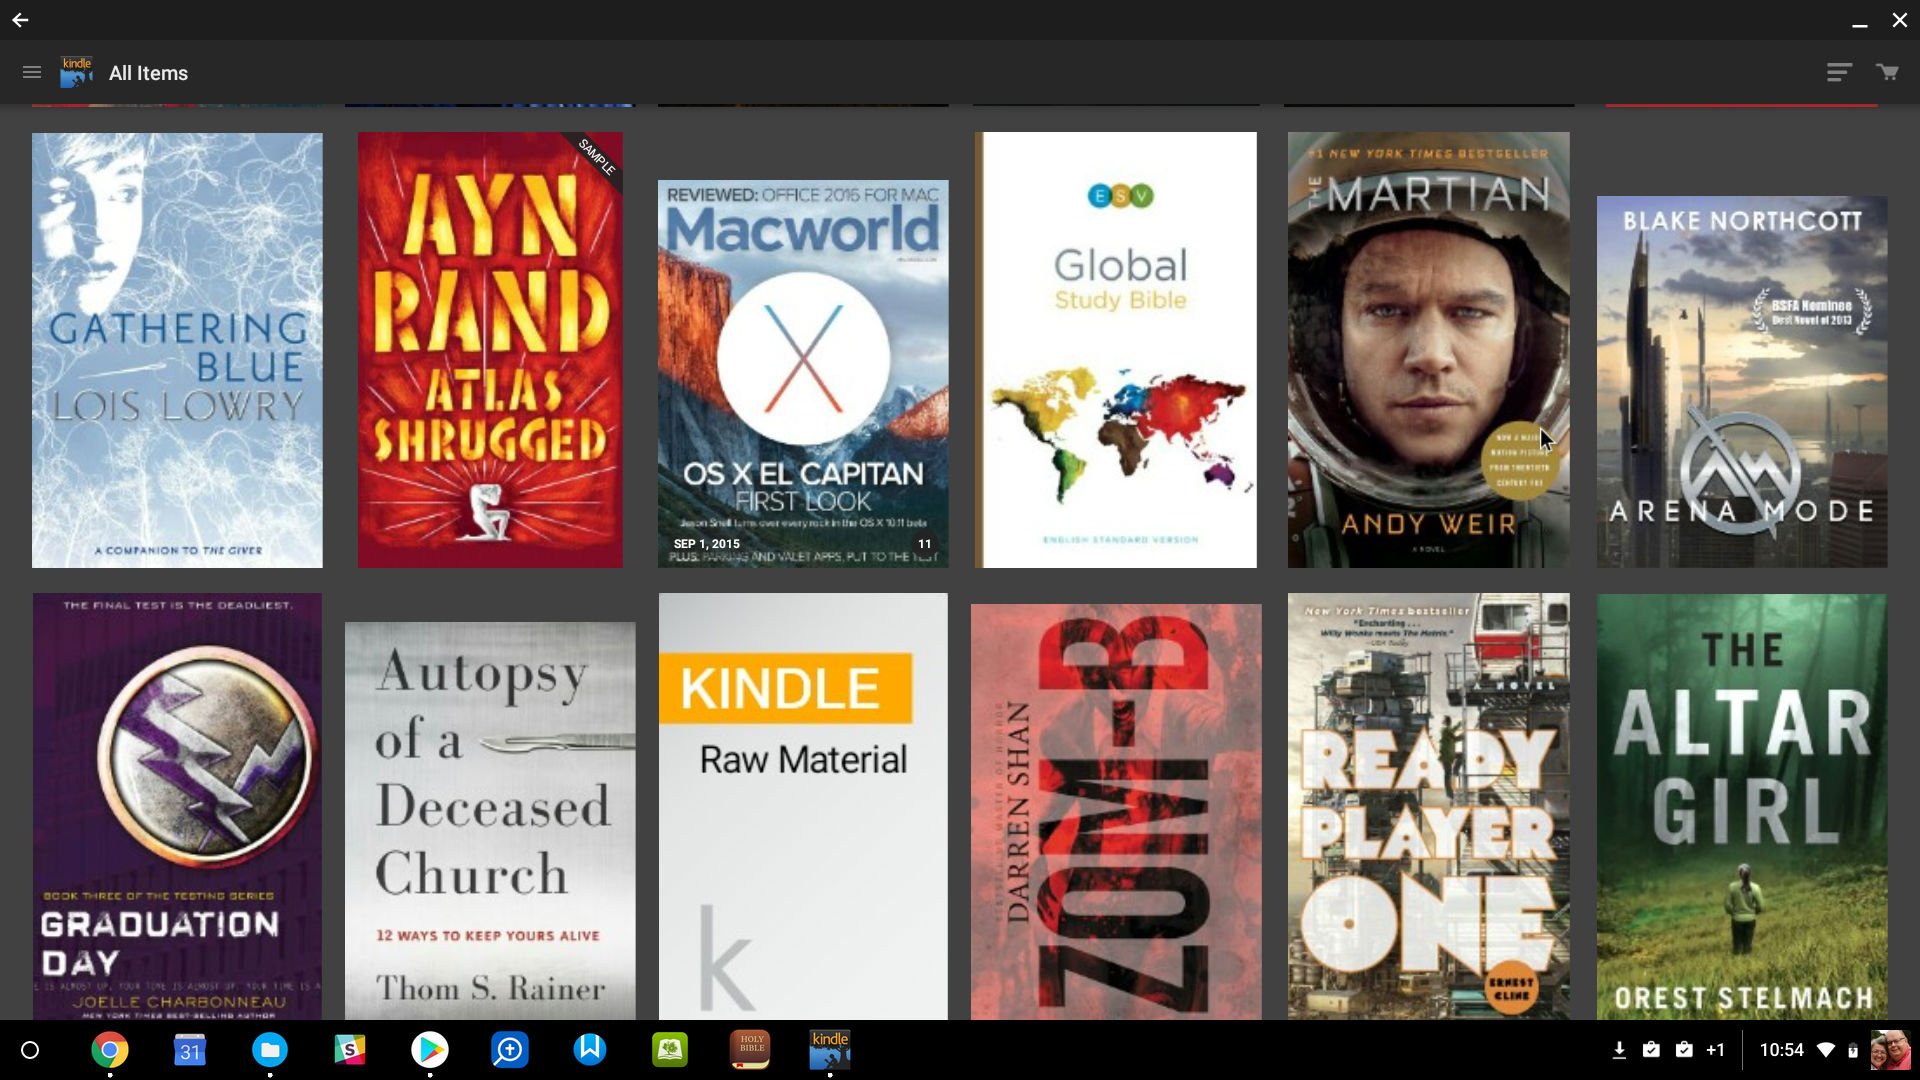Open Ready Player One book
The height and width of the screenshot is (1080, 1920).
coord(1428,806)
